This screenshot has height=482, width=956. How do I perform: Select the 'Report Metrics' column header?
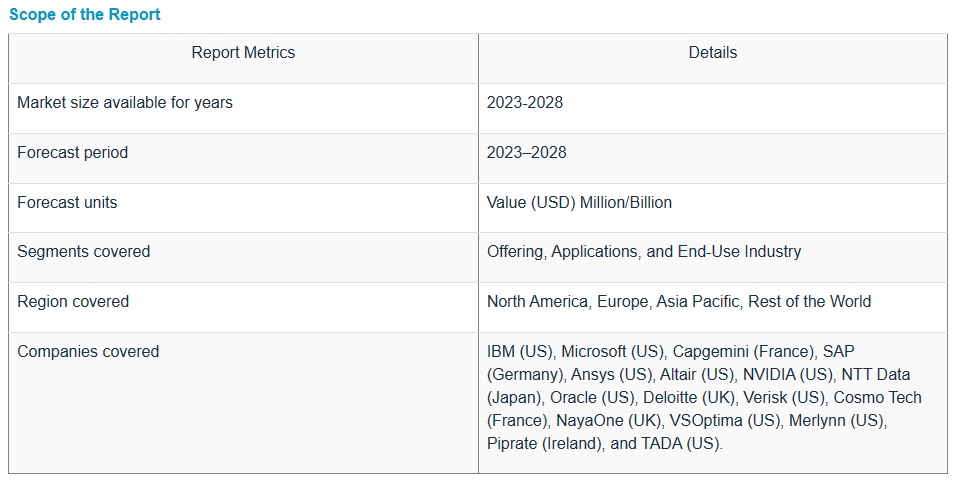click(243, 53)
